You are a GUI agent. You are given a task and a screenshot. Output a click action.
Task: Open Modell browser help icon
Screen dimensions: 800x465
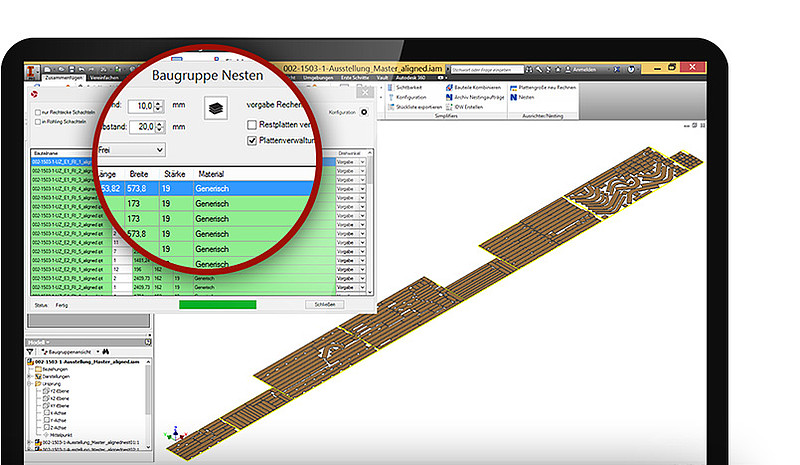coord(148,342)
